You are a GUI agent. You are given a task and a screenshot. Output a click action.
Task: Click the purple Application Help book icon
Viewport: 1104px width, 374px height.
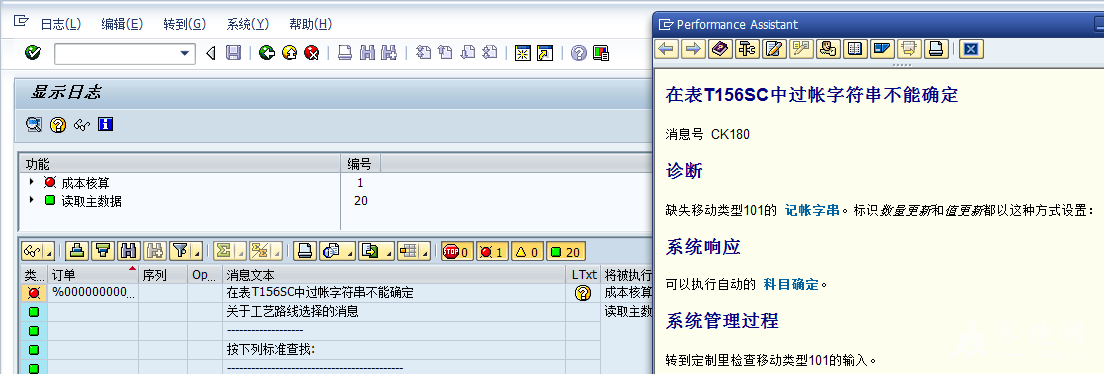720,49
